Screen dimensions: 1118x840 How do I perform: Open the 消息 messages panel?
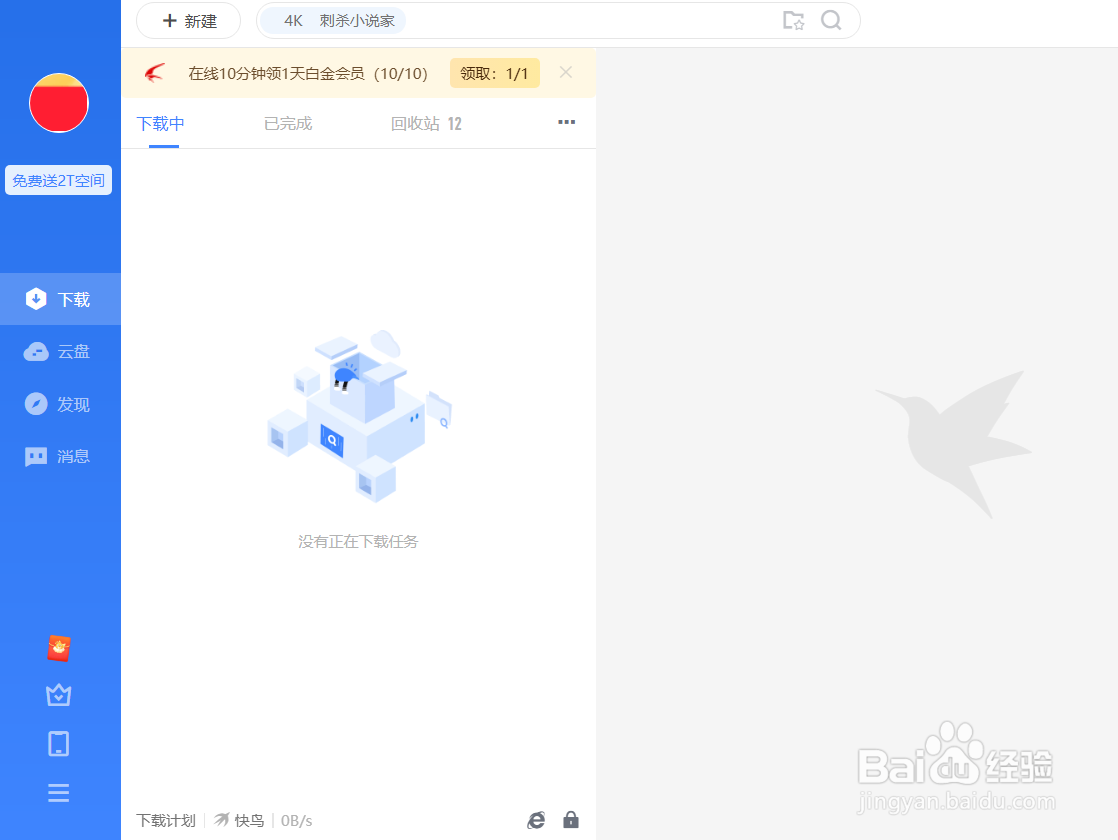click(x=60, y=456)
